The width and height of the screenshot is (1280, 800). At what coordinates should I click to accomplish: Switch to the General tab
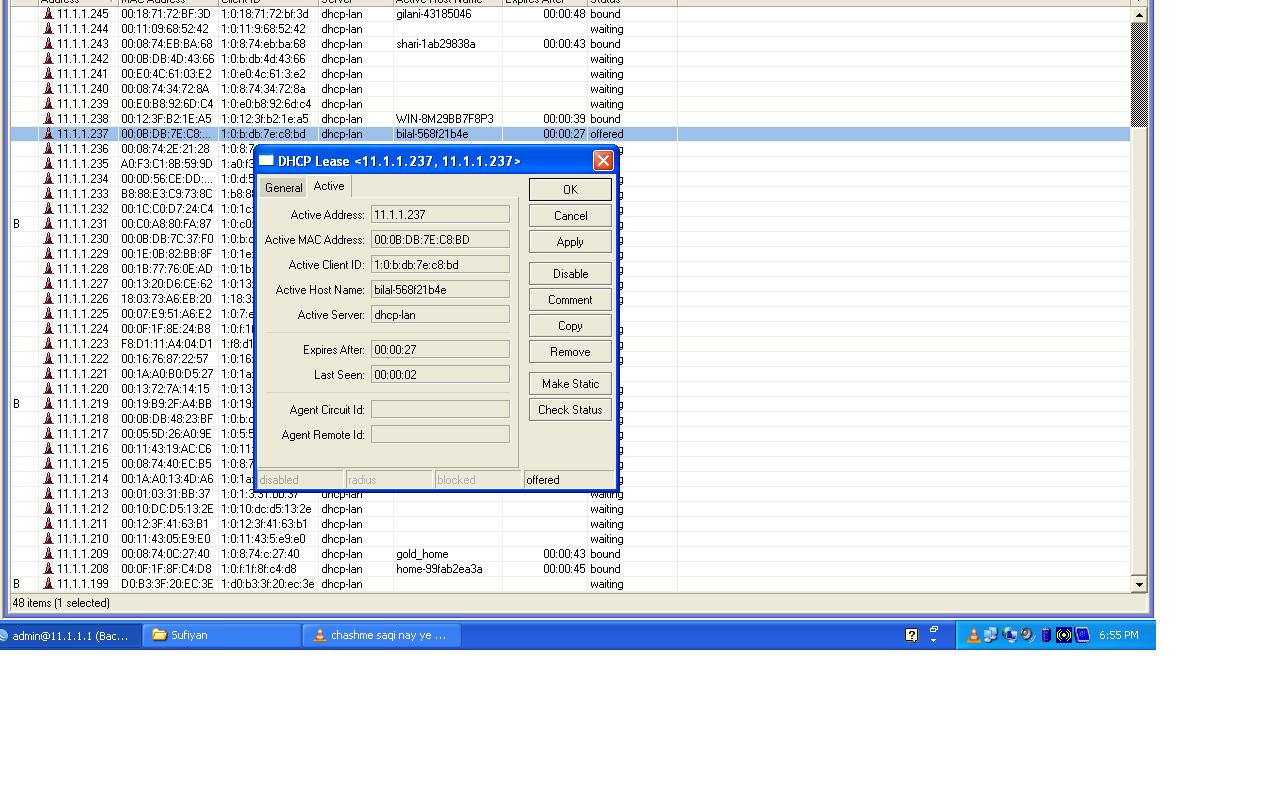tap(283, 186)
